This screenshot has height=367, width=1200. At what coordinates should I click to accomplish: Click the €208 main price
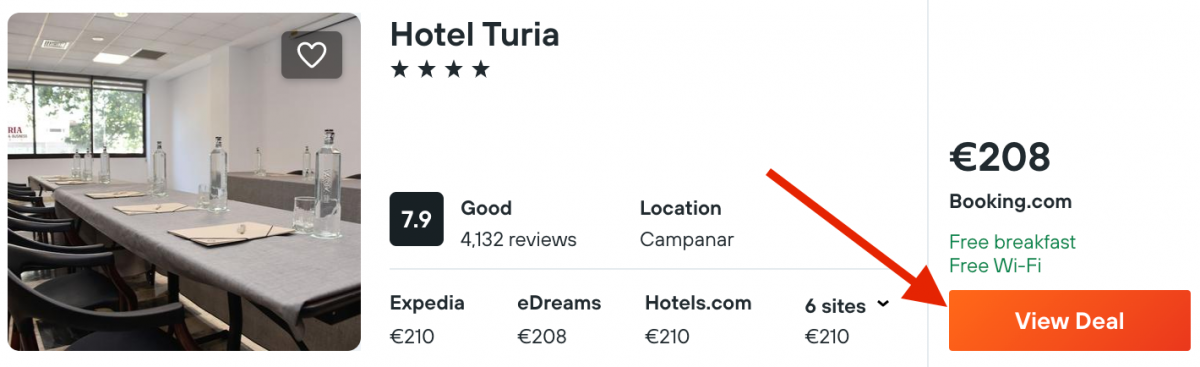(x=1000, y=157)
